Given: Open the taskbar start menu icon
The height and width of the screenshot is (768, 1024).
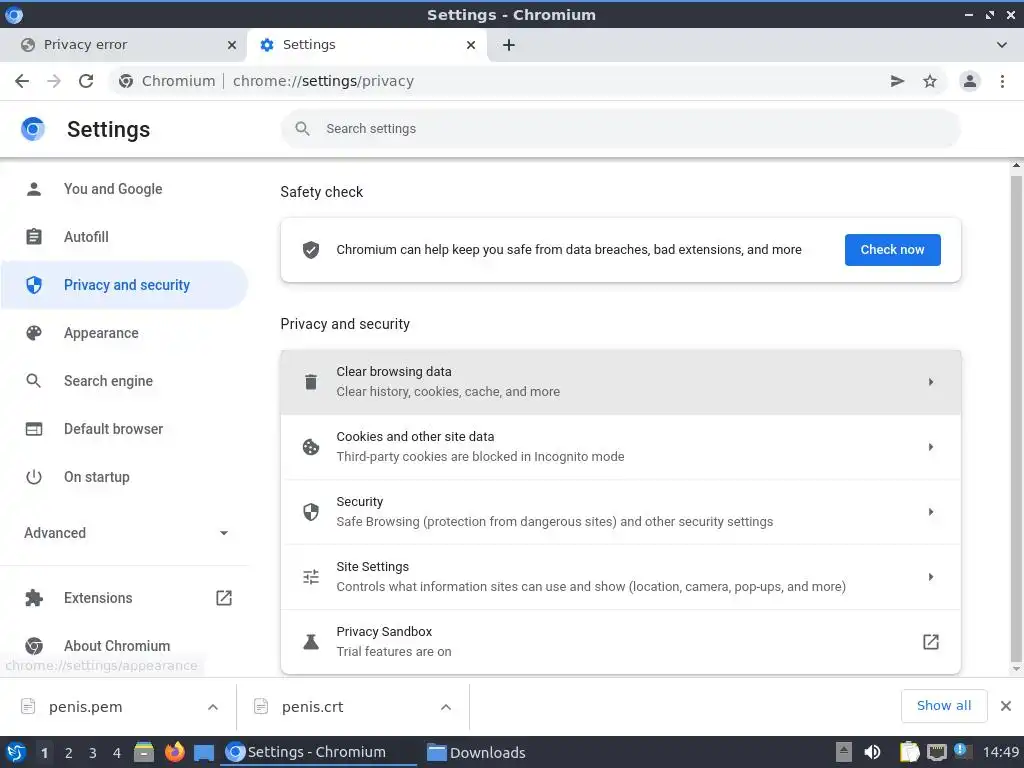Looking at the screenshot, I should [x=16, y=752].
